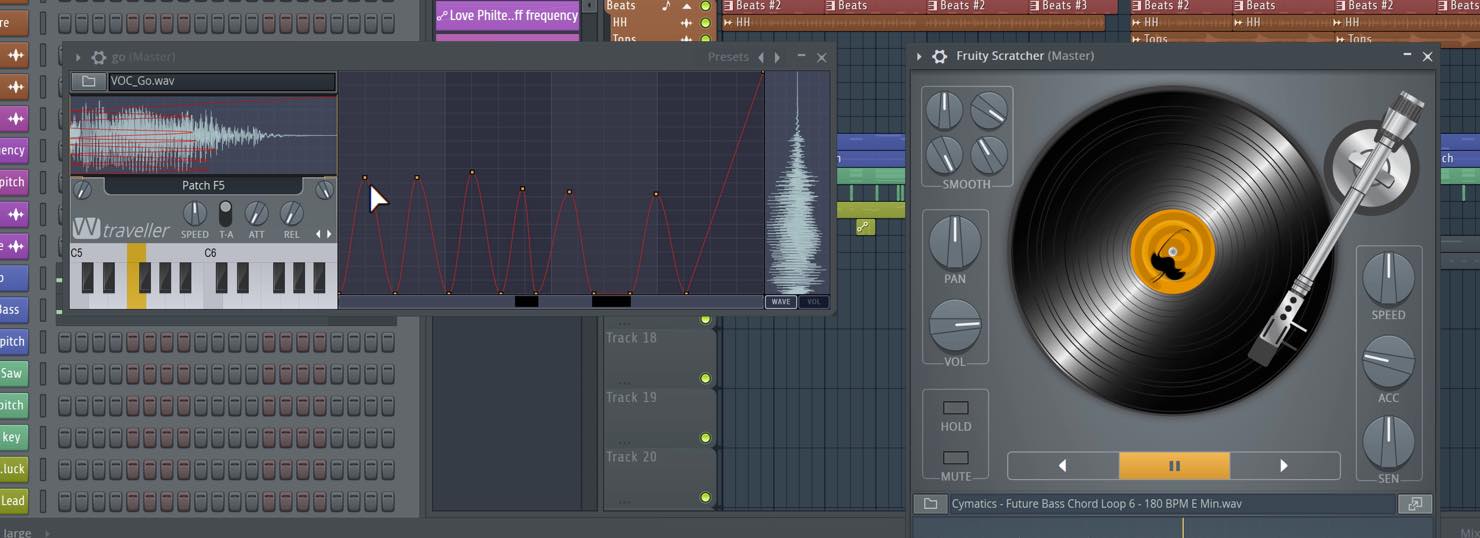This screenshot has height=538, width=1480.
Task: Select the Lead channel button in channel rack
Action: tap(13, 500)
